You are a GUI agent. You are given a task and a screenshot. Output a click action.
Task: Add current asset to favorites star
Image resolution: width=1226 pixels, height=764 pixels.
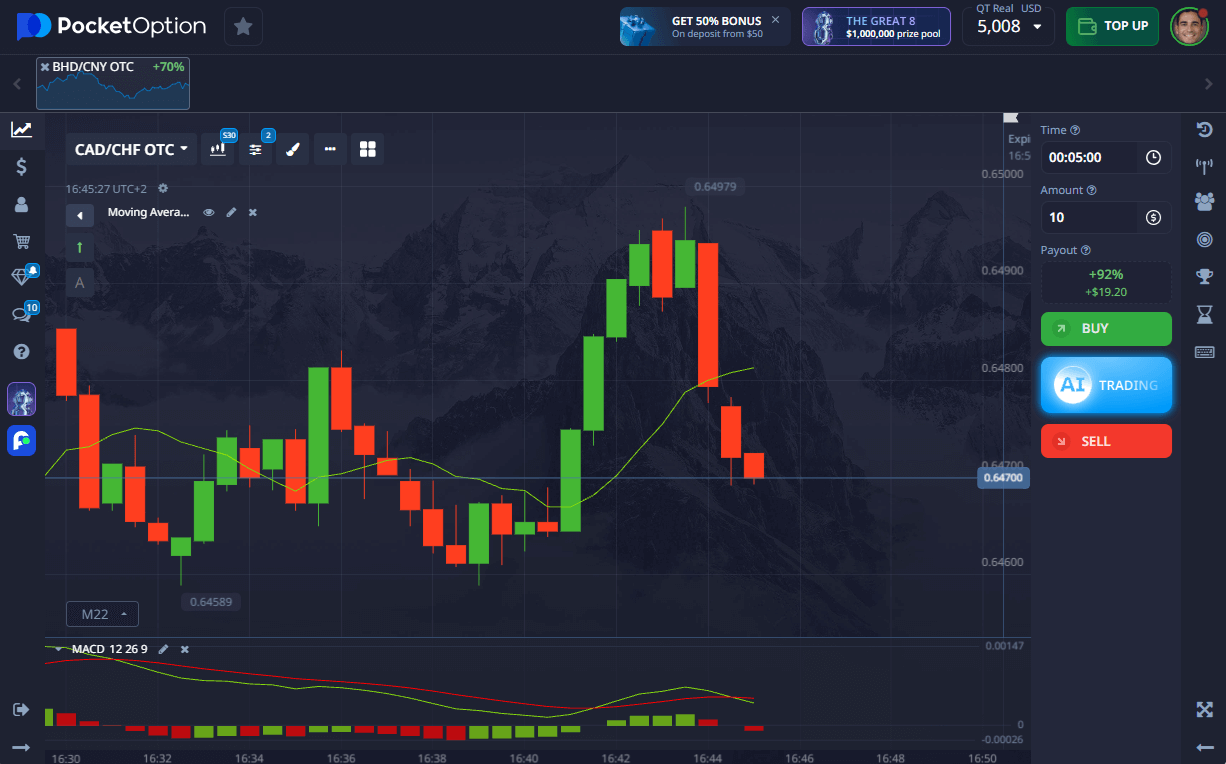click(243, 26)
